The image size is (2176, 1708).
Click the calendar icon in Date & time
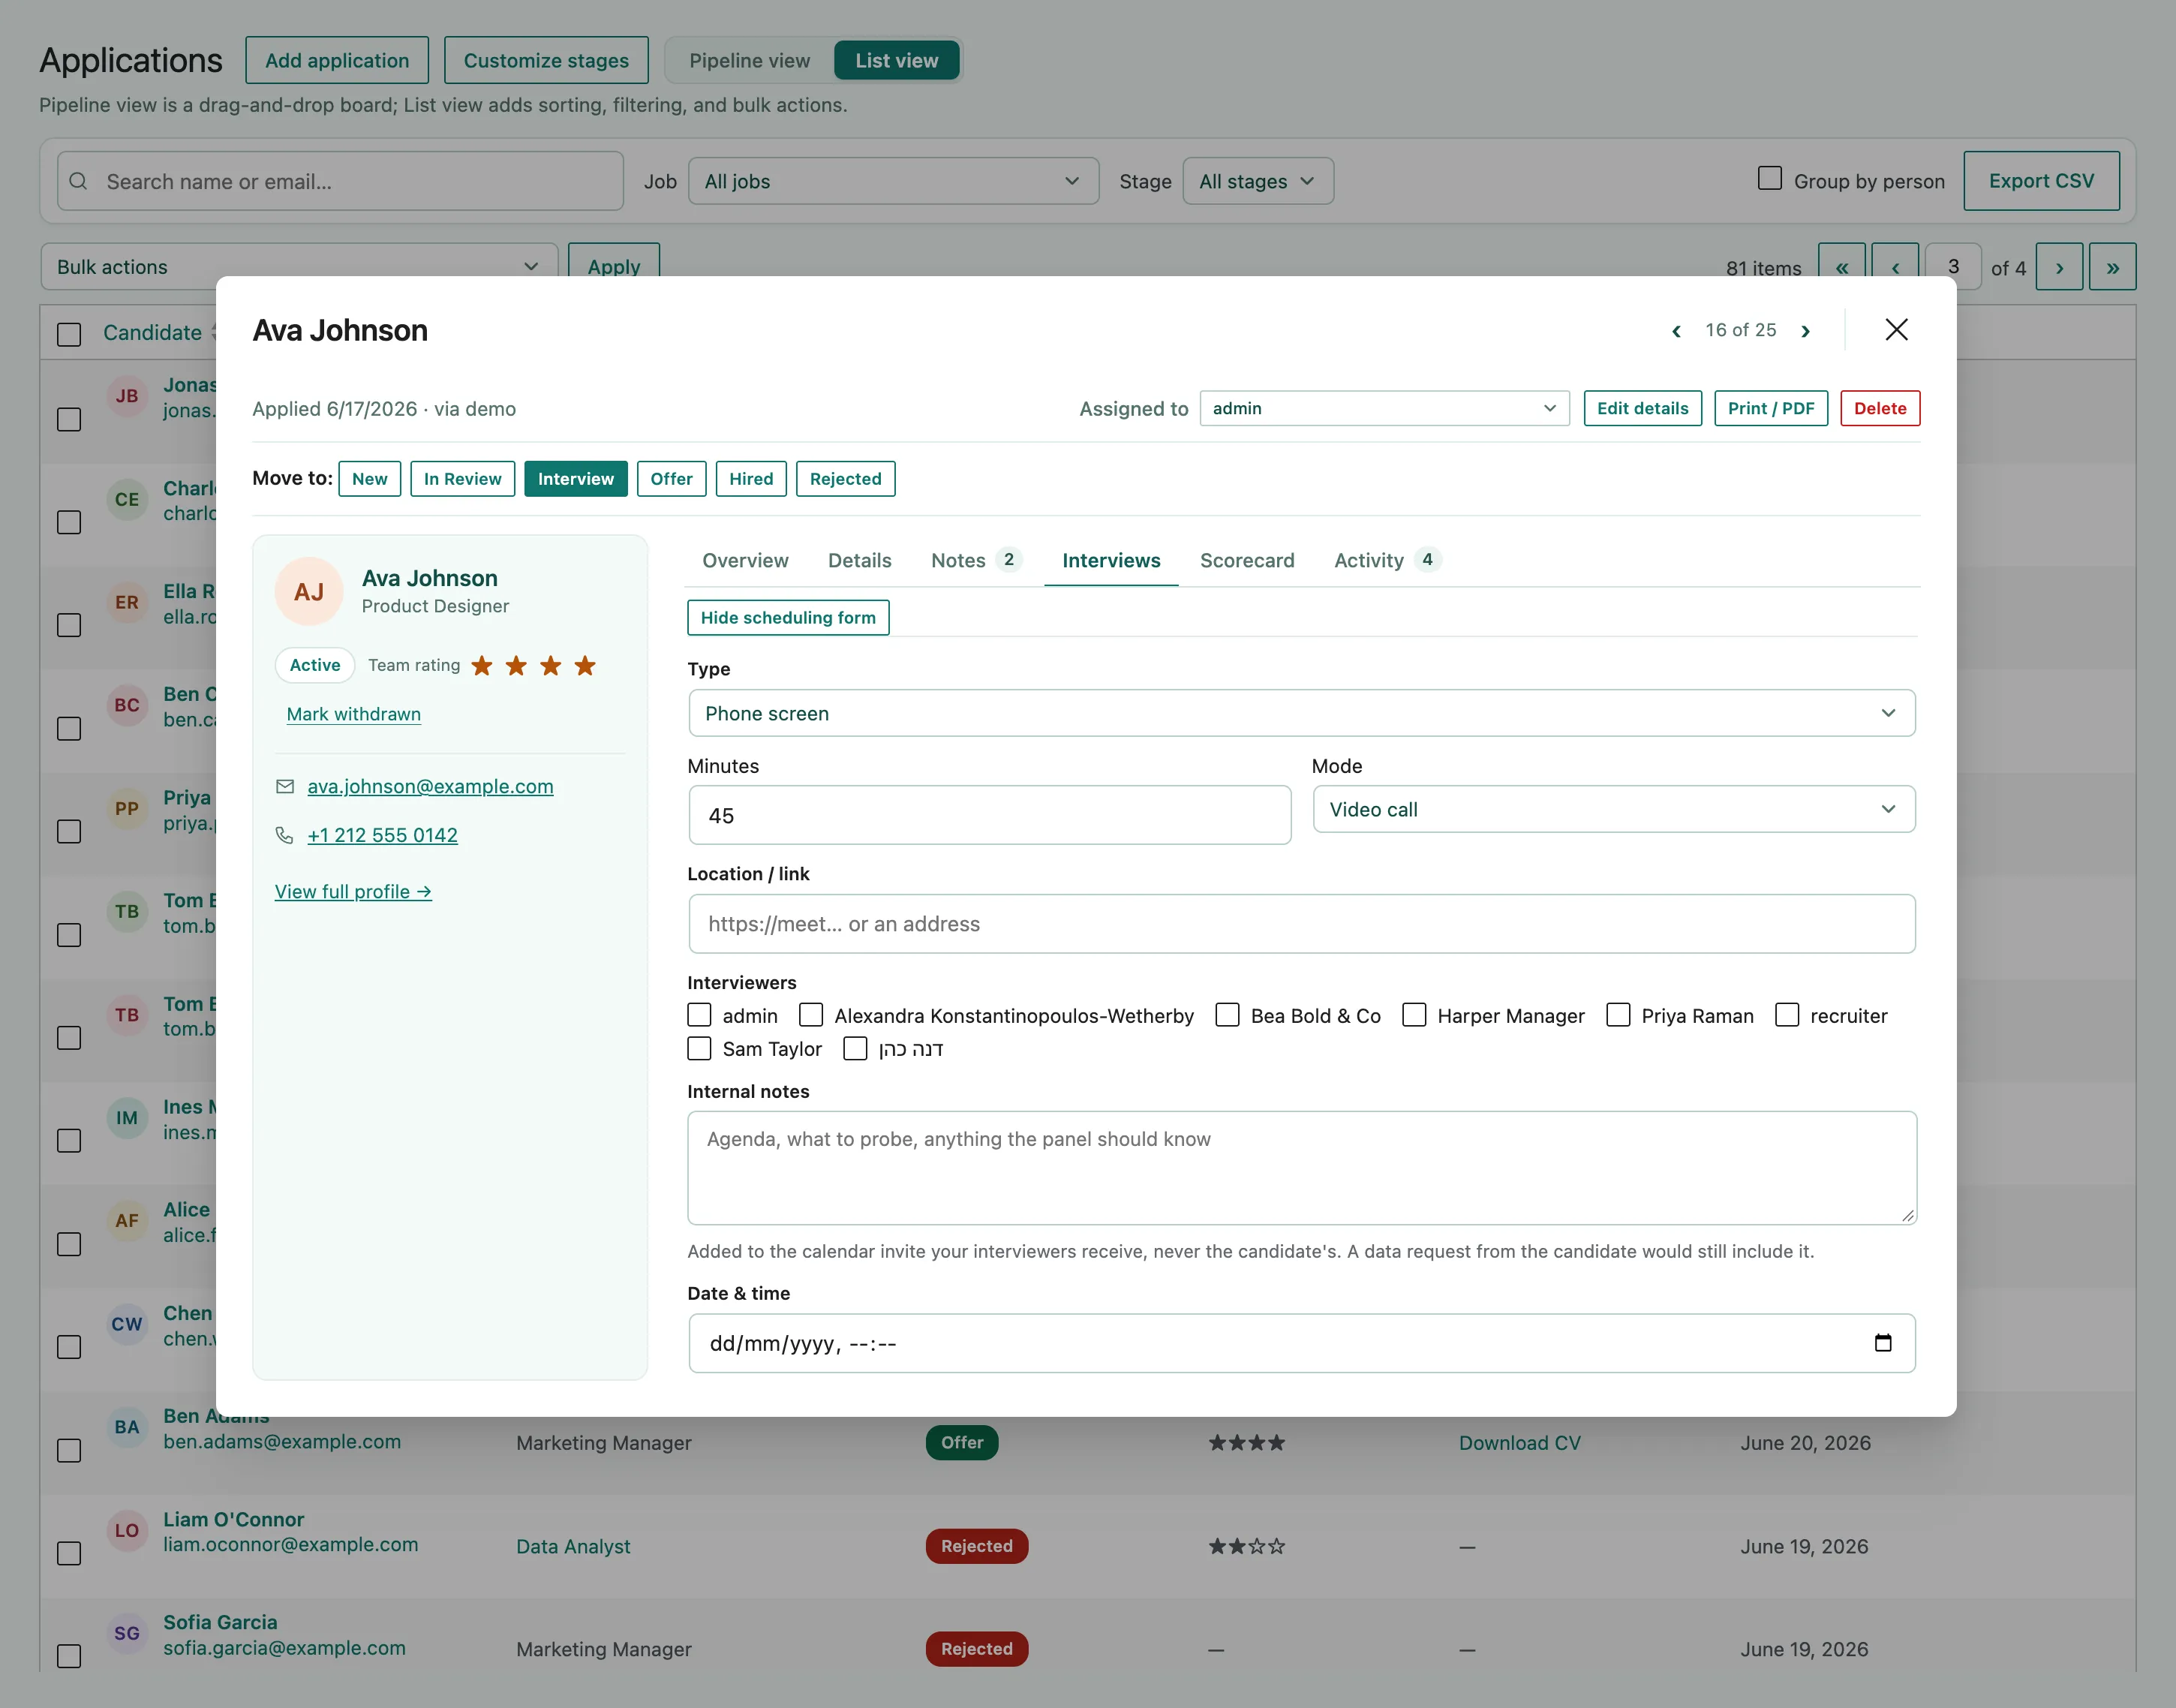(1882, 1343)
